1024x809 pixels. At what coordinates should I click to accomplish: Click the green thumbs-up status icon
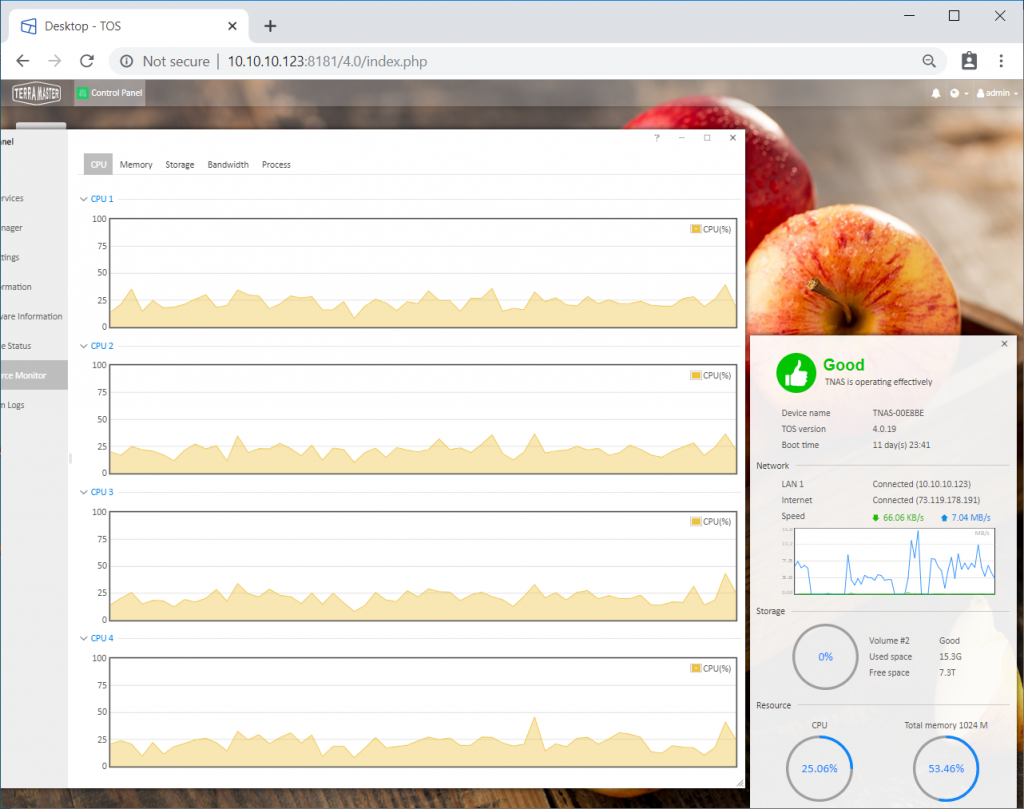[x=796, y=373]
